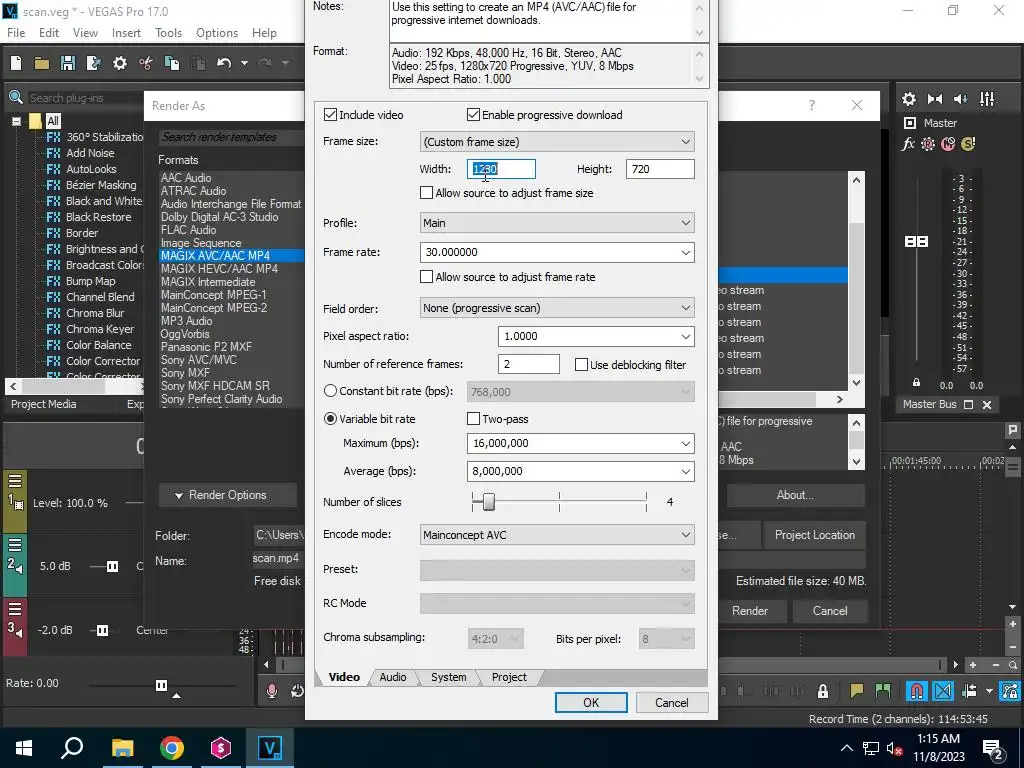This screenshot has width=1024, height=768.
Task: Enable Use deblocking filter checkbox
Action: [581, 364]
